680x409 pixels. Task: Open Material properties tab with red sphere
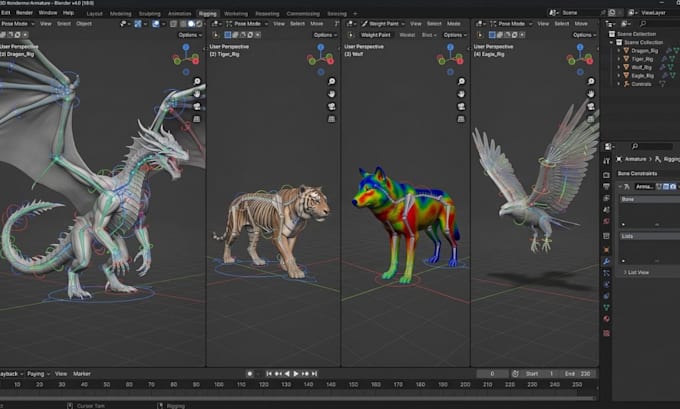[x=606, y=319]
